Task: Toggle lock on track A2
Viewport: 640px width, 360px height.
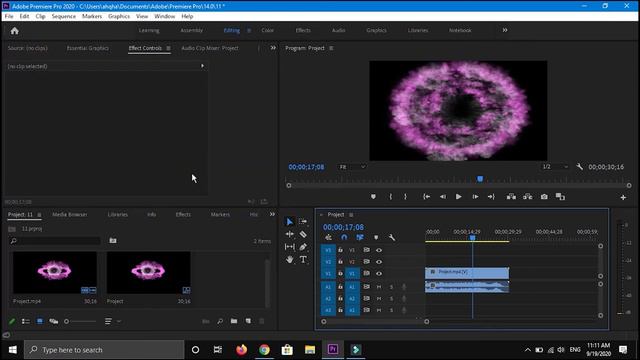Action: [x=340, y=298]
